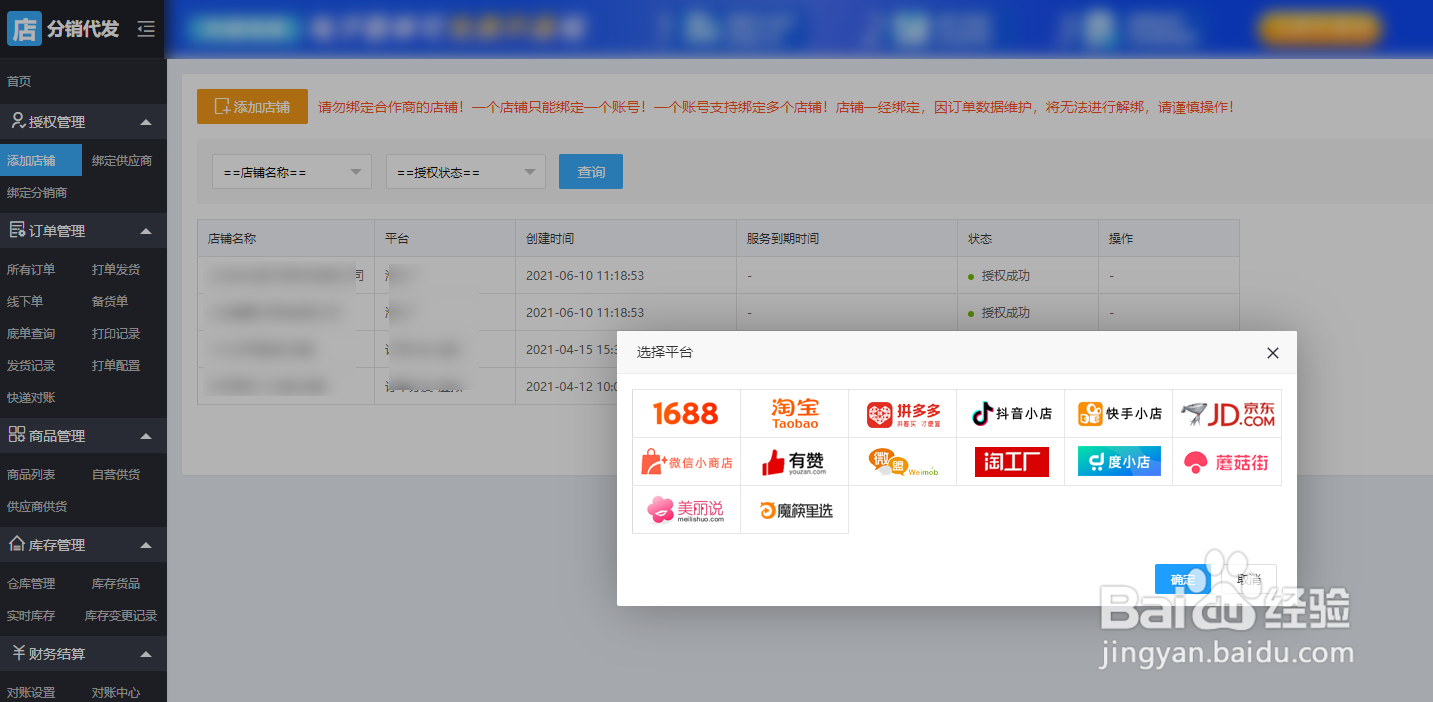Viewport: 1433px width, 702px height.
Task: Choose the 美丽说 platform logo
Action: point(686,509)
